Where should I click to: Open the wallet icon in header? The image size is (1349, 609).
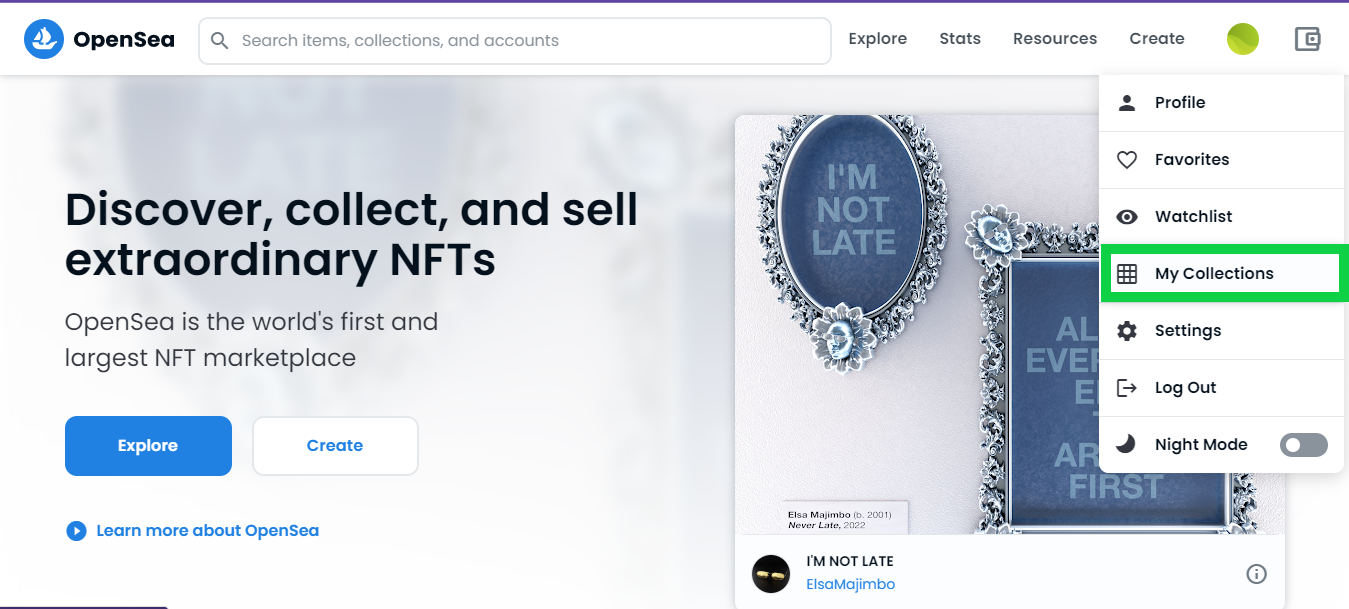tap(1307, 39)
